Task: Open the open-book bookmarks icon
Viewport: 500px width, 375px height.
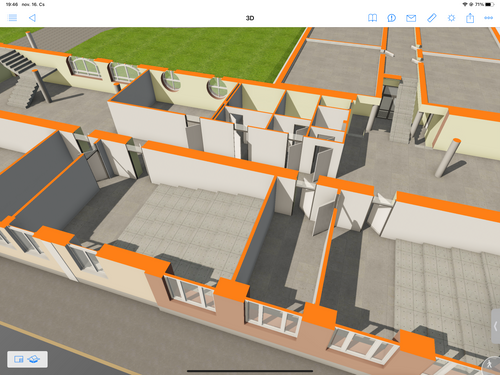Action: 372,18
